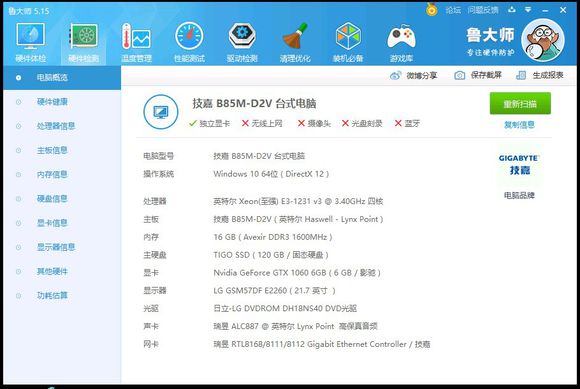Click the camera icon beside 保存截屏
The width and height of the screenshot is (580, 389).
pyautogui.click(x=459, y=75)
